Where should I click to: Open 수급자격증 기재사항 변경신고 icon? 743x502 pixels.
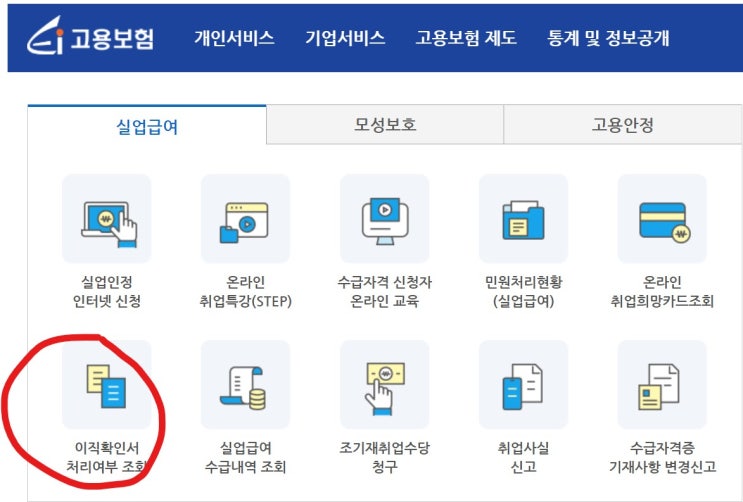662,384
